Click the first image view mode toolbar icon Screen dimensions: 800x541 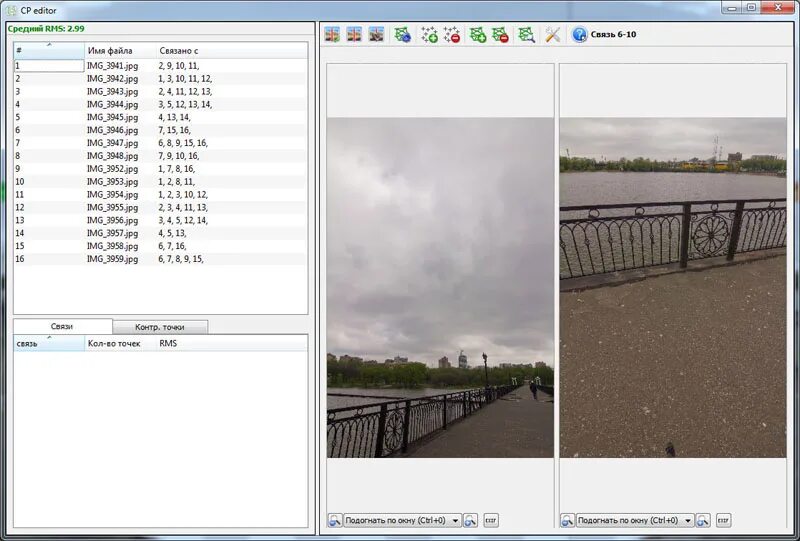coord(332,35)
